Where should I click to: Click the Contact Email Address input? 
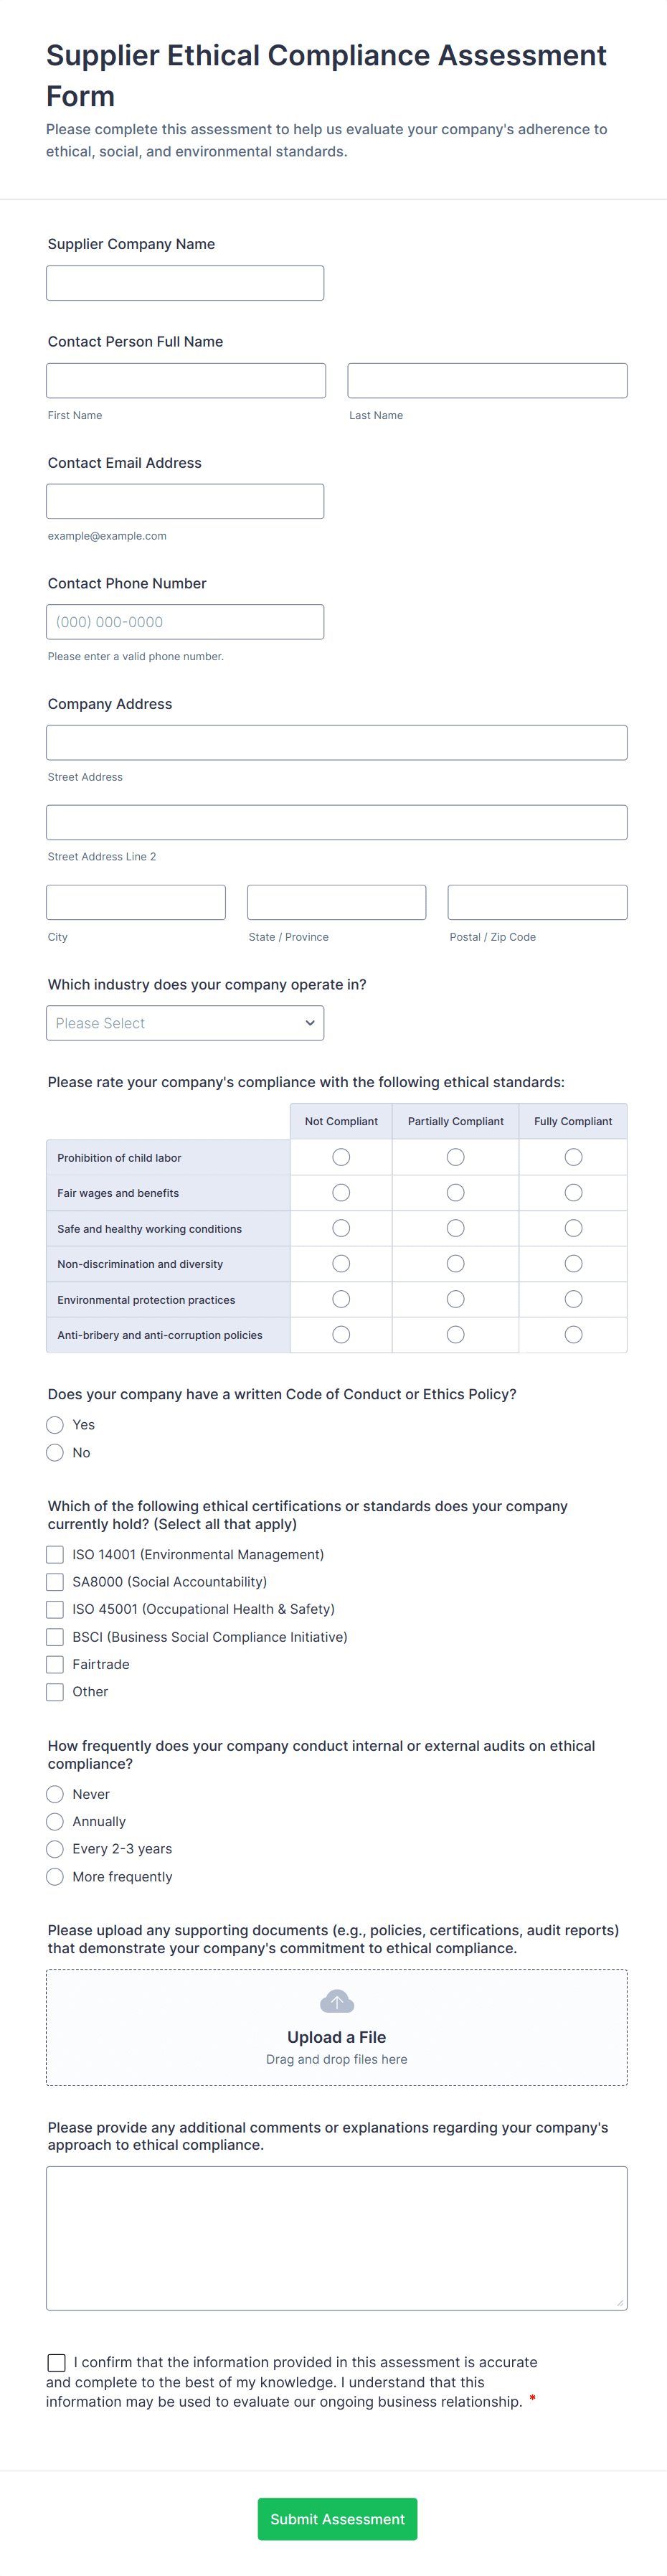pos(185,501)
